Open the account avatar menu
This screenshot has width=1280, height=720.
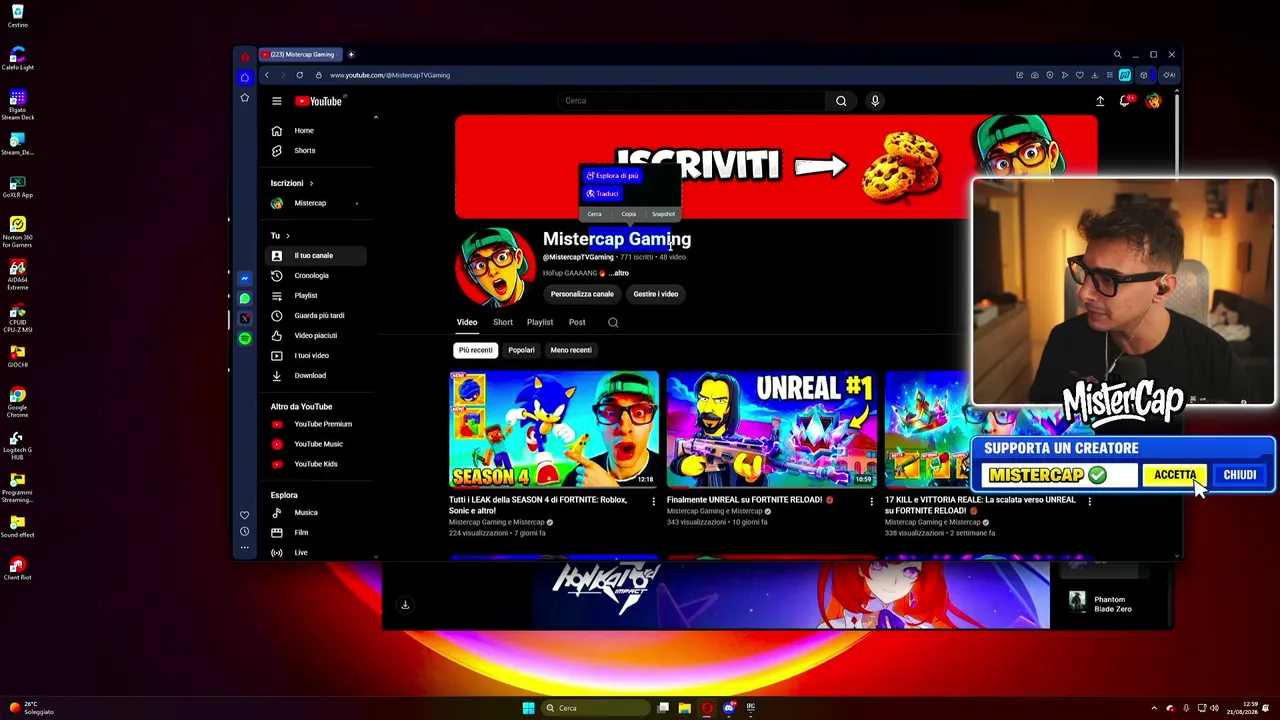pyautogui.click(x=1153, y=101)
